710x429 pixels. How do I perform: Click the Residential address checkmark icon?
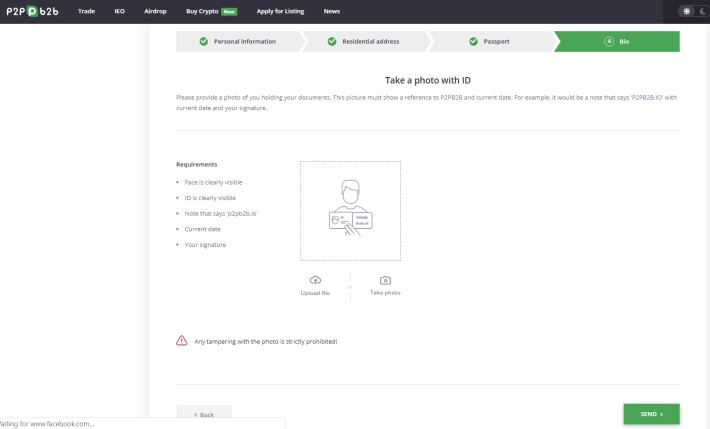pyautogui.click(x=332, y=42)
